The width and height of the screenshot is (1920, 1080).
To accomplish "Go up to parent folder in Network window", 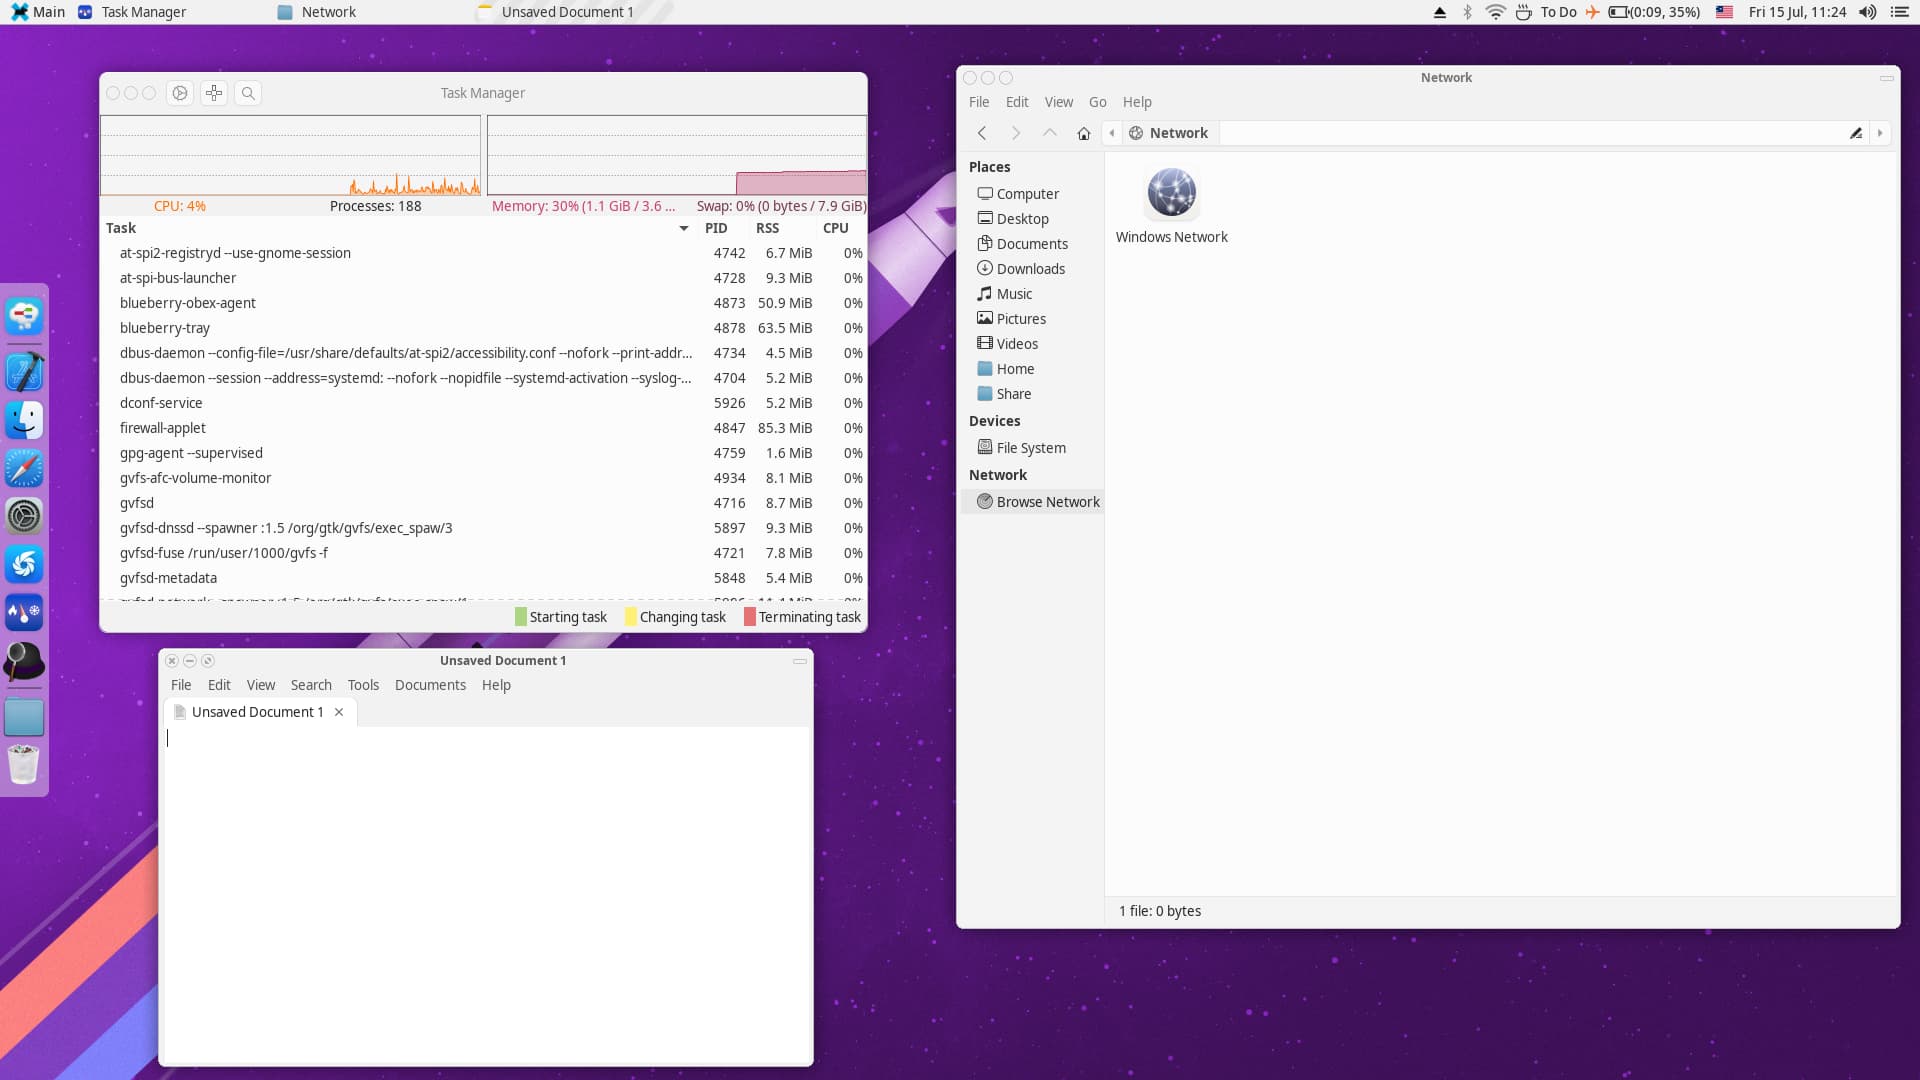I will pos(1050,133).
